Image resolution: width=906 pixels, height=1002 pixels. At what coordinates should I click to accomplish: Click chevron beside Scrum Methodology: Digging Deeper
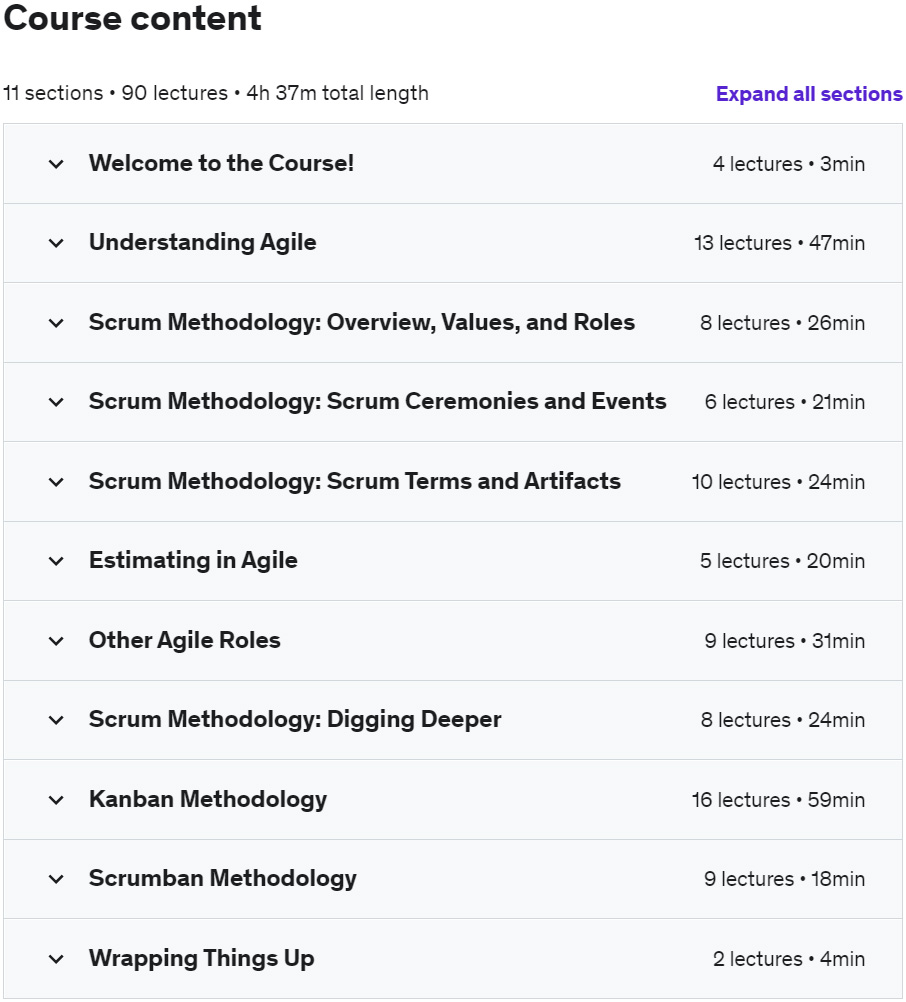56,720
